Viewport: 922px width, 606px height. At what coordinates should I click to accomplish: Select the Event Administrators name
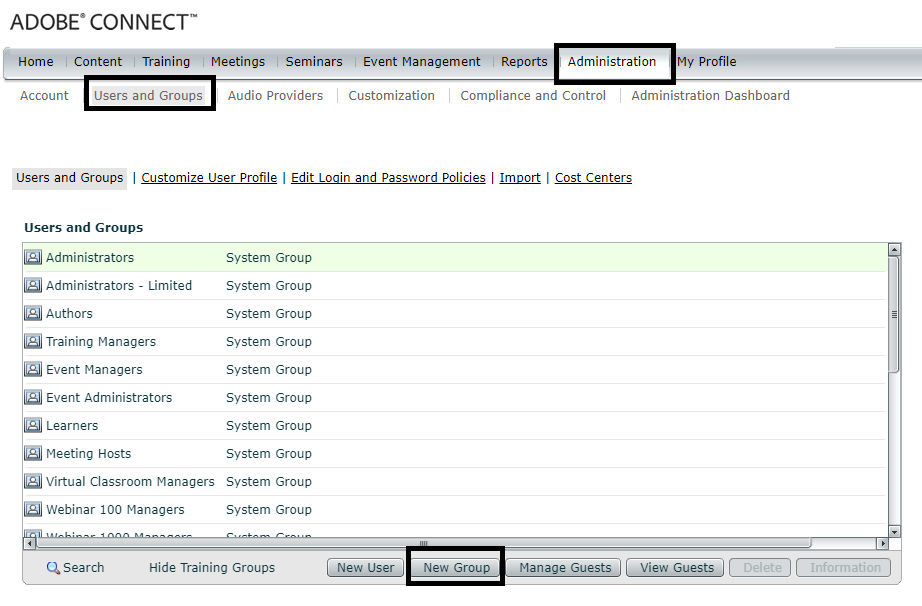point(109,397)
